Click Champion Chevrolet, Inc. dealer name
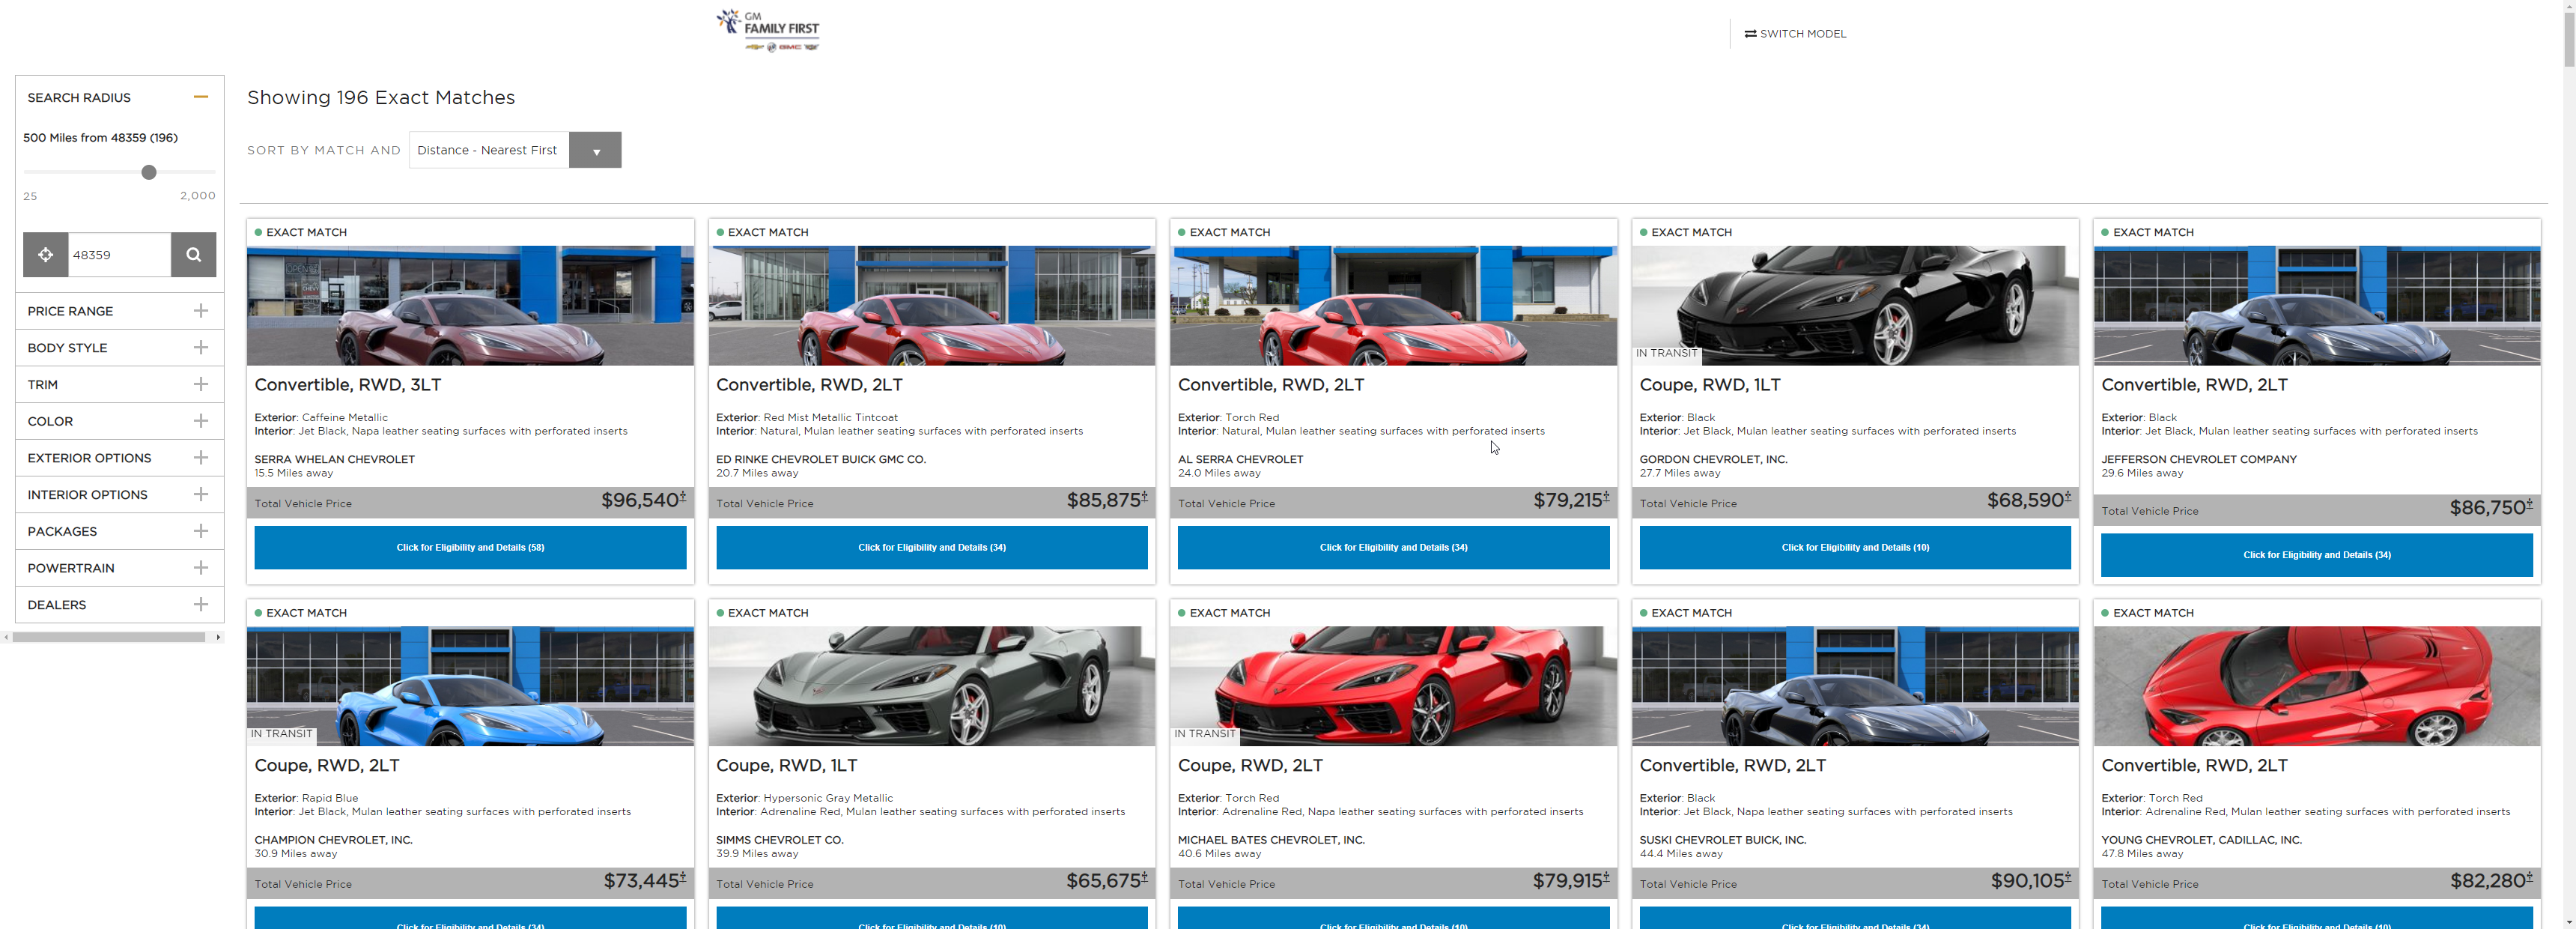The height and width of the screenshot is (929, 2576). 333,840
